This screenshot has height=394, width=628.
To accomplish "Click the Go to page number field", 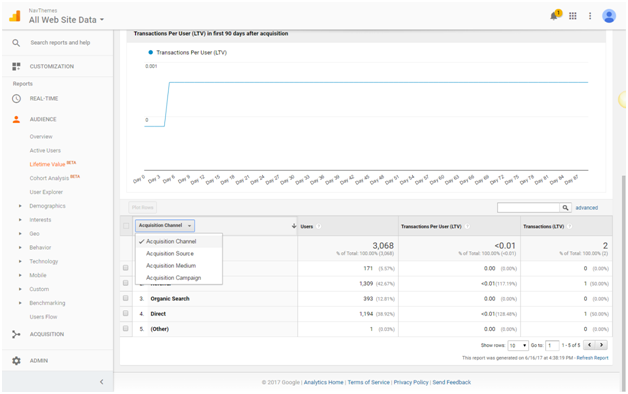I will point(552,345).
